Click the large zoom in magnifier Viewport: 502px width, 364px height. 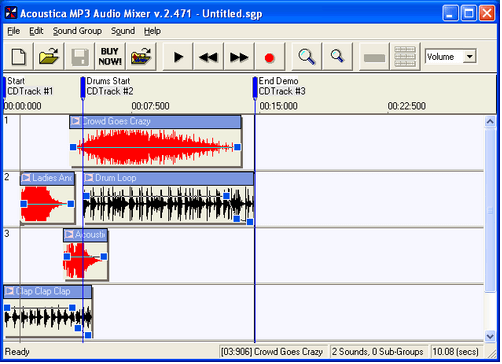click(x=306, y=57)
